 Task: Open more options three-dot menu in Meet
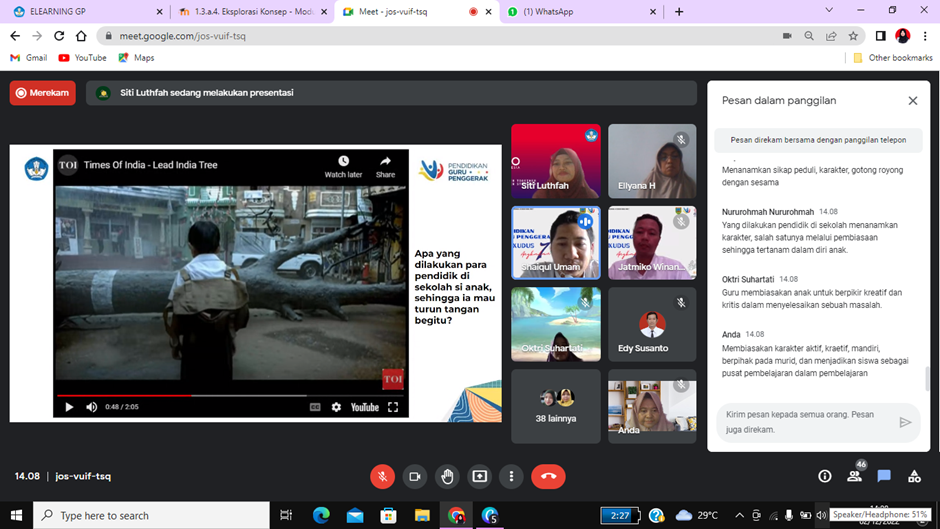pos(511,476)
